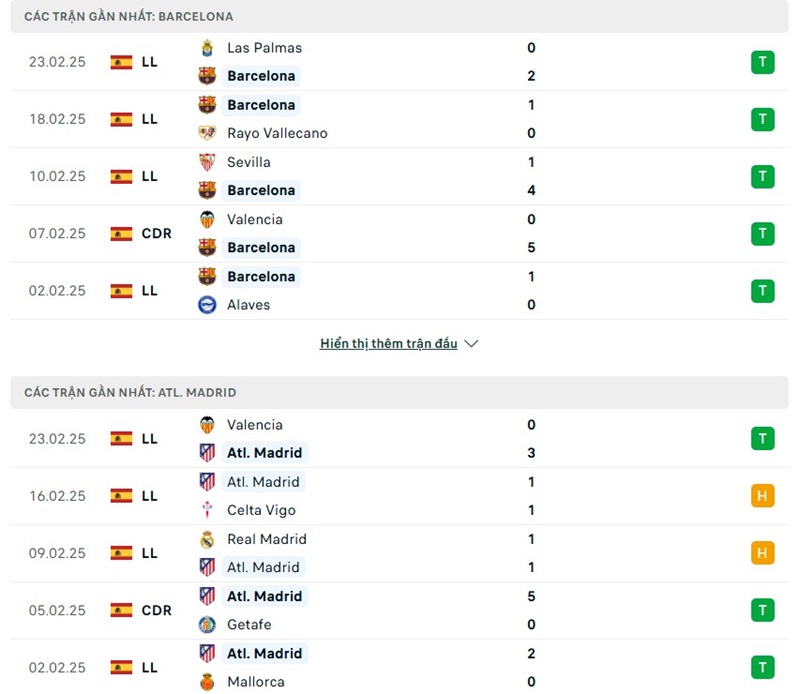Image resolution: width=800 pixels, height=694 pixels.
Task: Click the orange H badge for Real Madrid match
Action: (762, 553)
